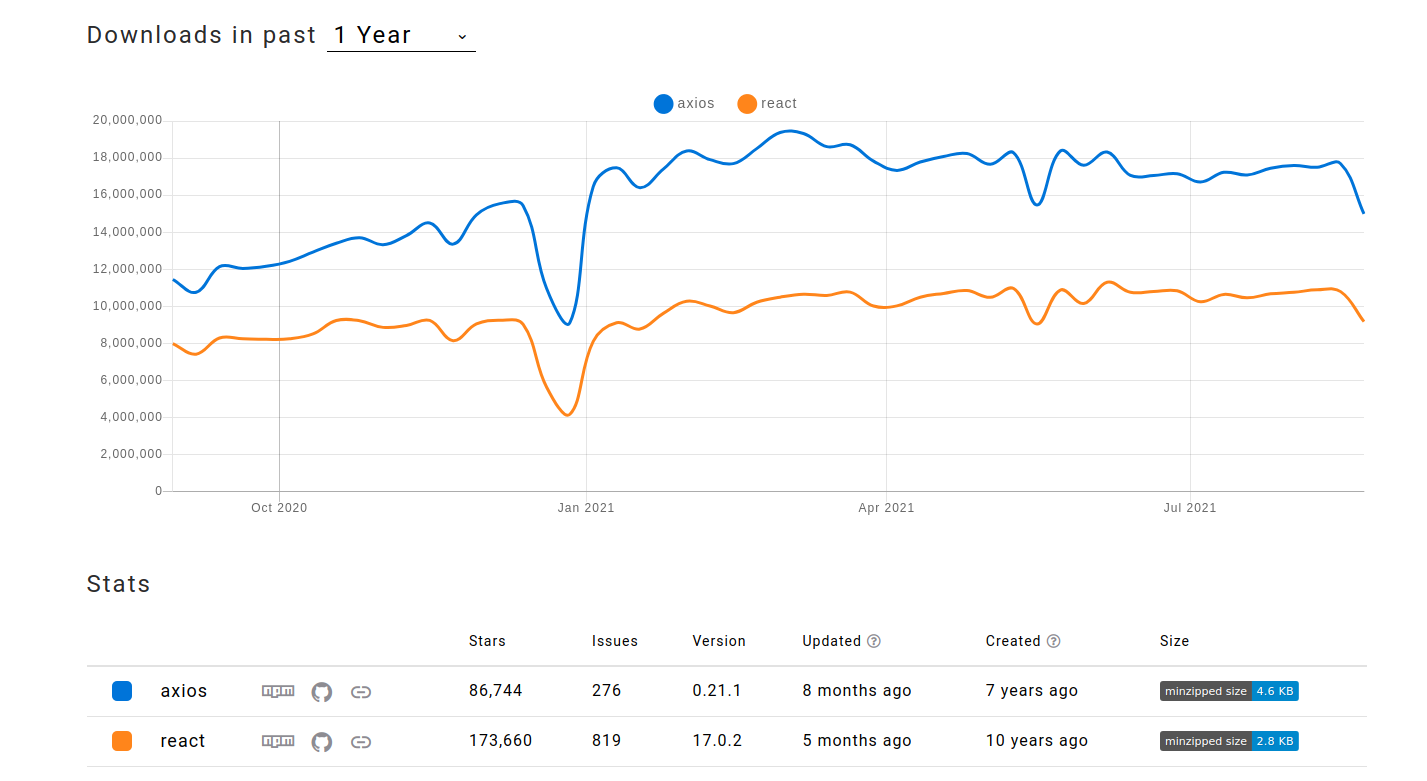Select axios stars value 86,744
Screen dimensions: 1427x781
coord(496,691)
